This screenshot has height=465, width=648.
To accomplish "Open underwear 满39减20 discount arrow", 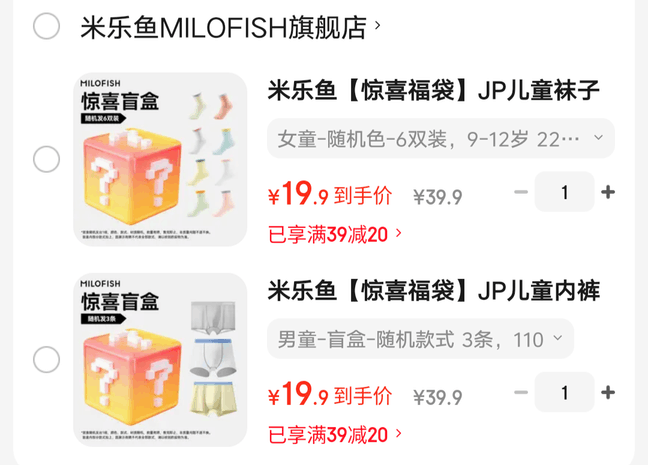I will coord(399,434).
